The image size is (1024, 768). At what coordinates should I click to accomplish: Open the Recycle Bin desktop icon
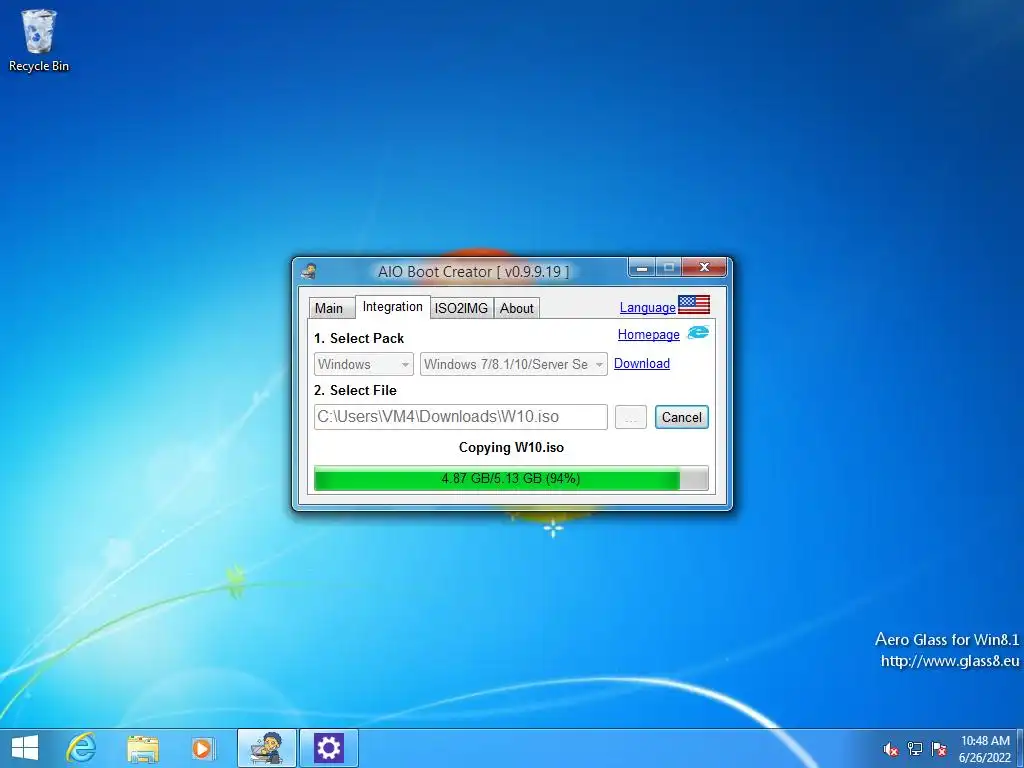(39, 40)
